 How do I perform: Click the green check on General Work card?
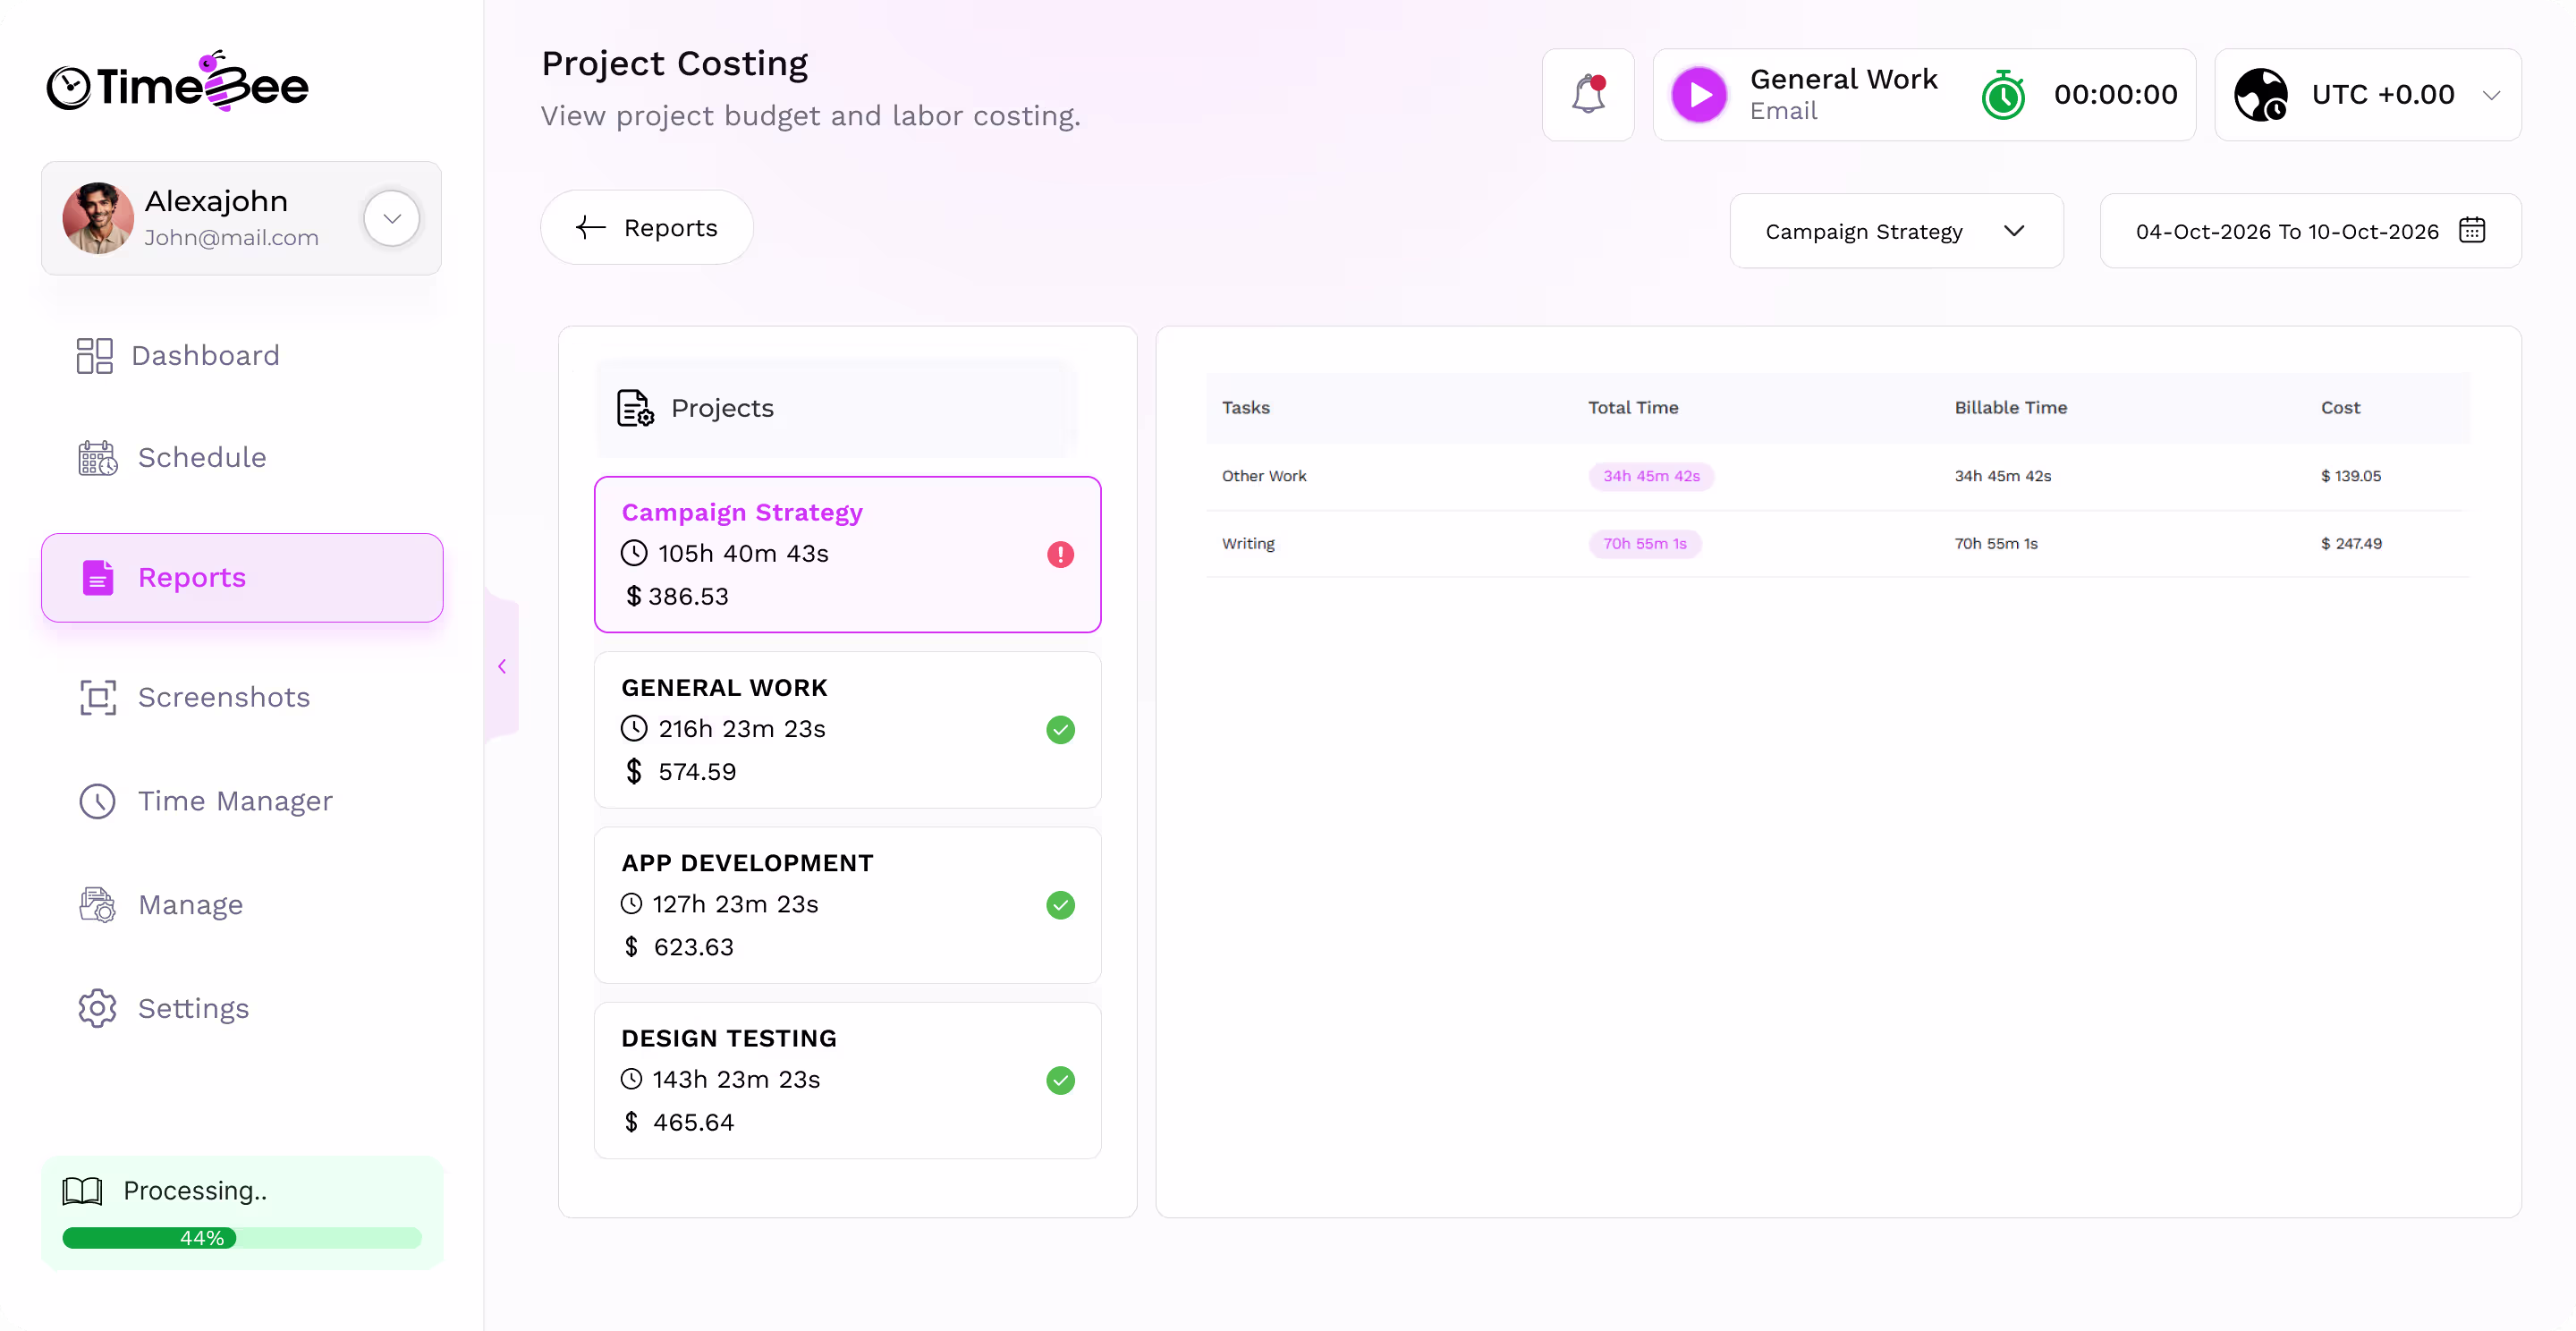click(x=1060, y=730)
